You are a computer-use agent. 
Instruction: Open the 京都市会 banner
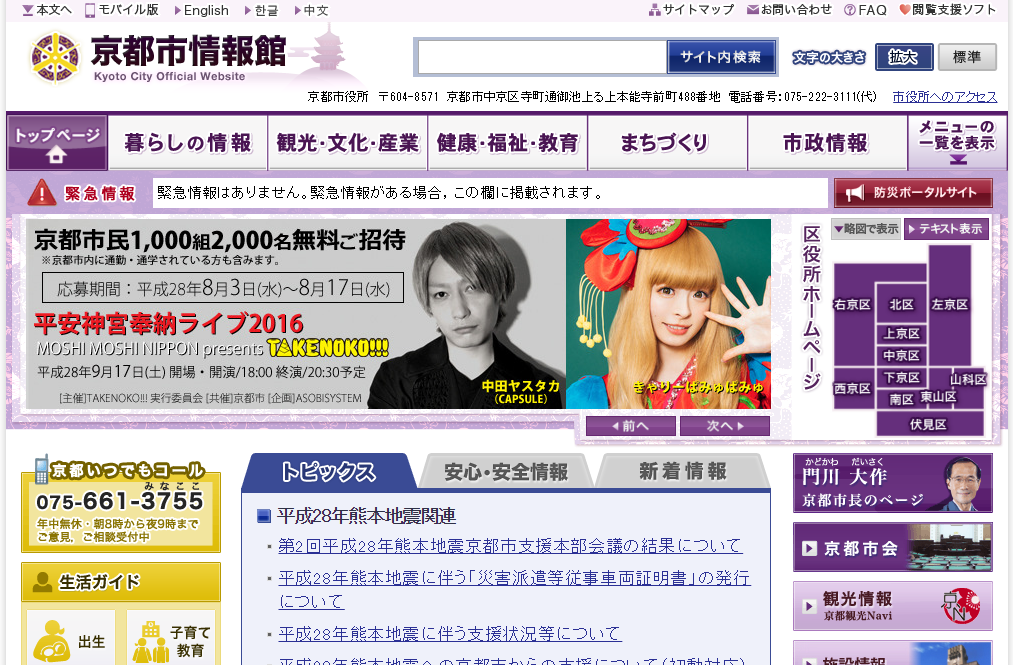[892, 547]
